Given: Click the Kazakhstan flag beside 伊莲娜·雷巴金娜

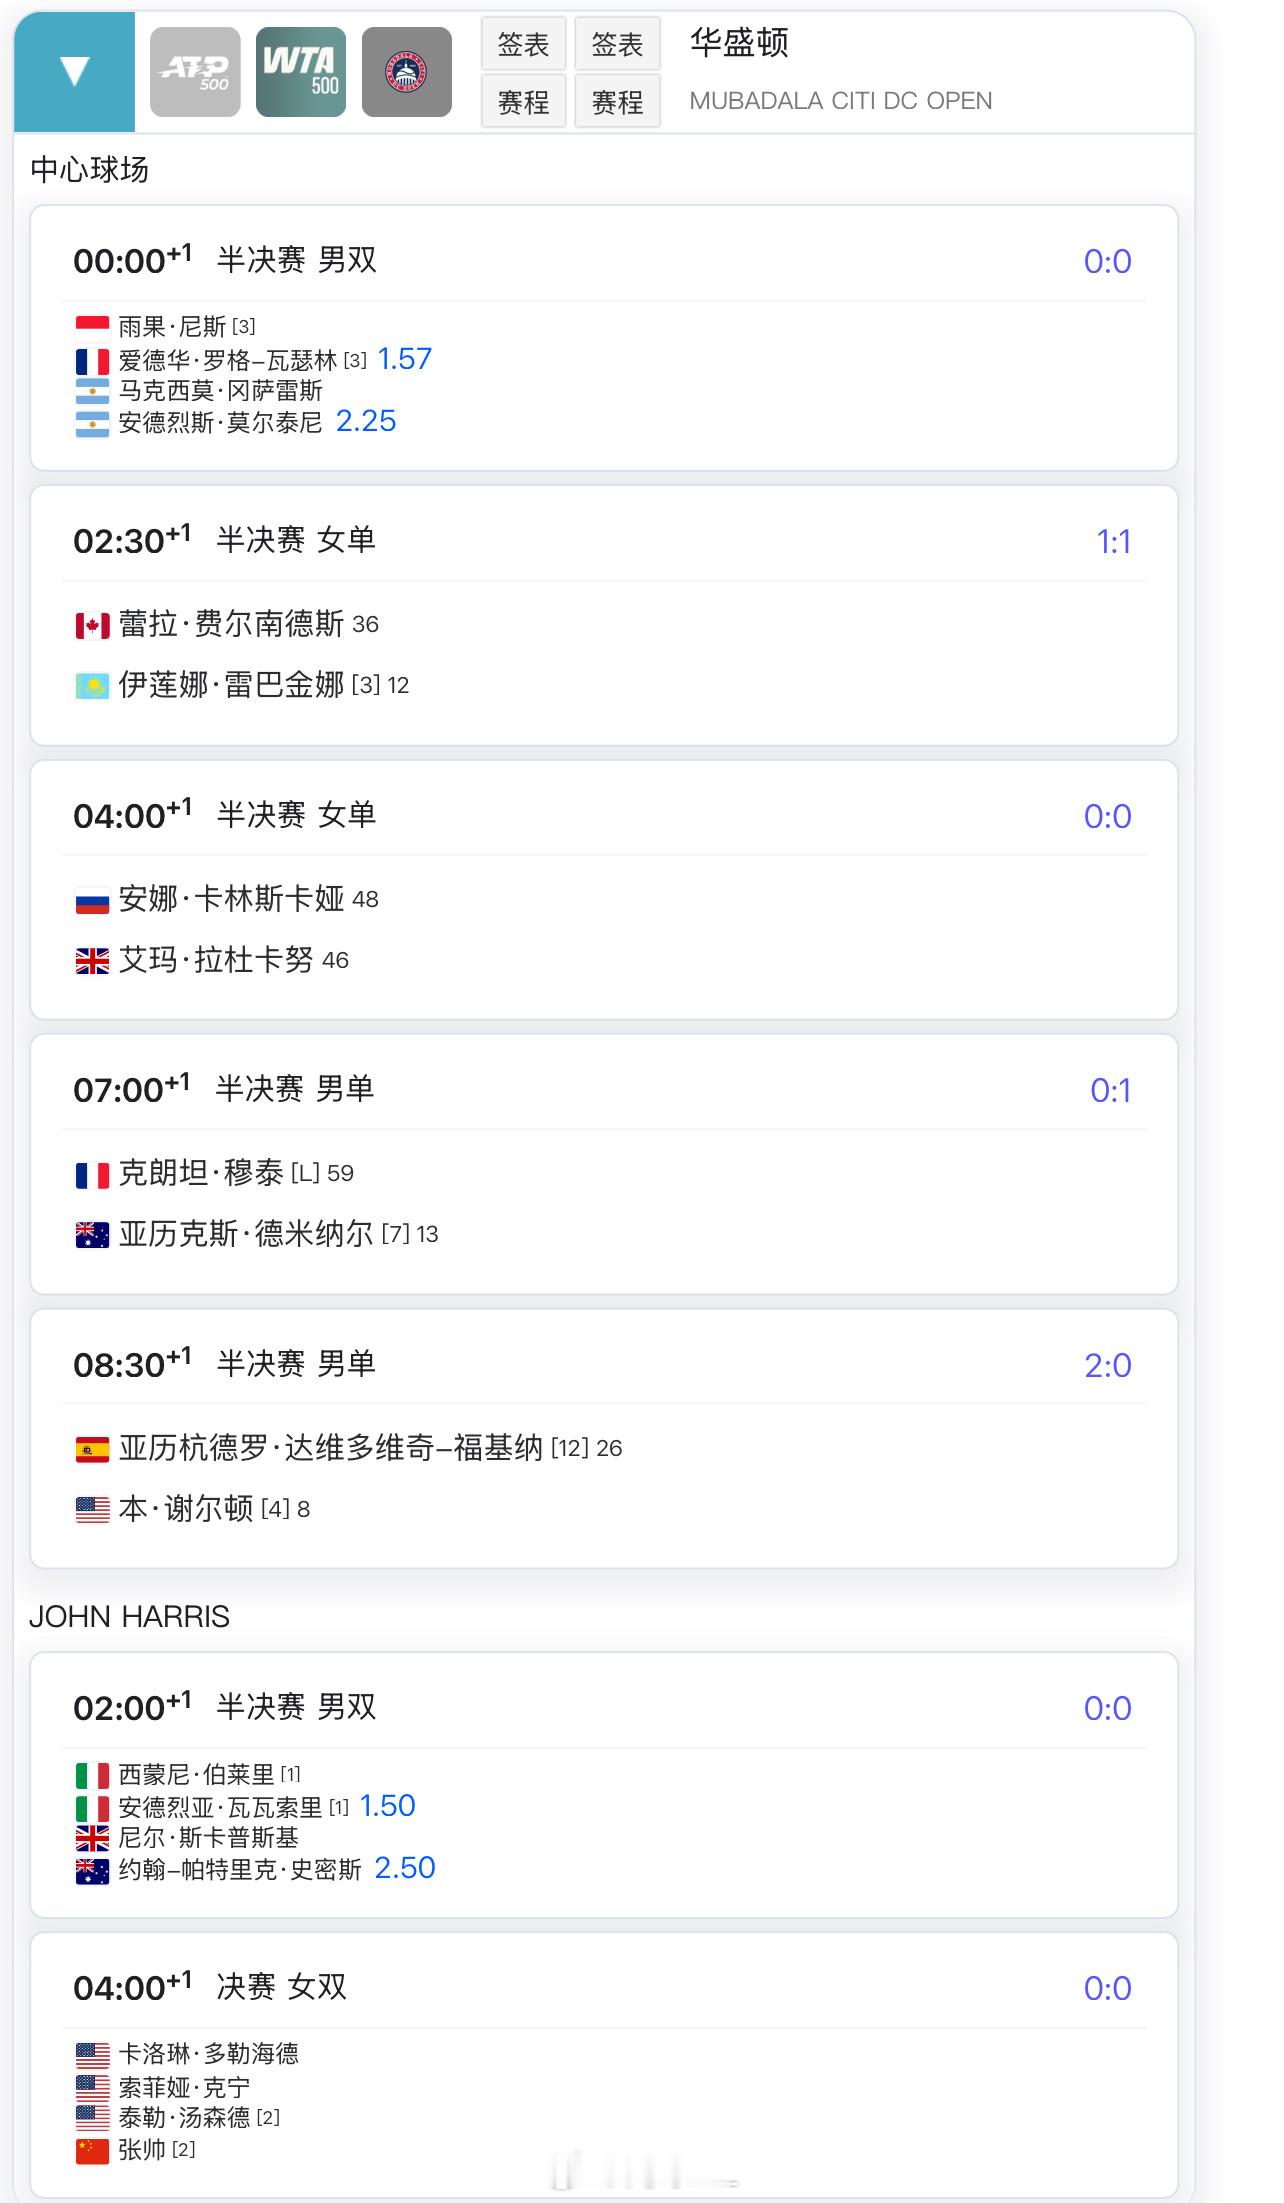Looking at the screenshot, I should (92, 686).
